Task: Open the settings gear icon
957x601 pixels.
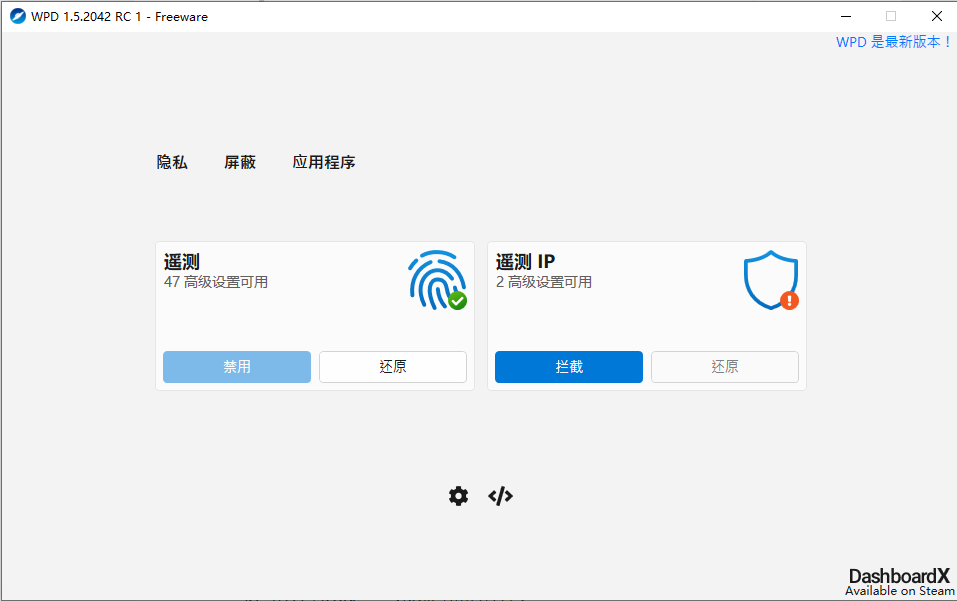Action: coord(458,495)
